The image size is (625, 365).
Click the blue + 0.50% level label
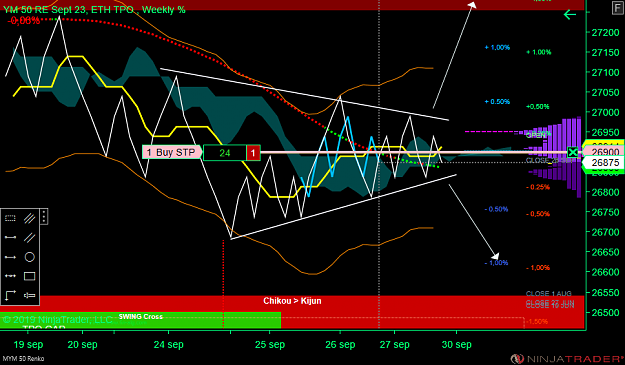497,102
